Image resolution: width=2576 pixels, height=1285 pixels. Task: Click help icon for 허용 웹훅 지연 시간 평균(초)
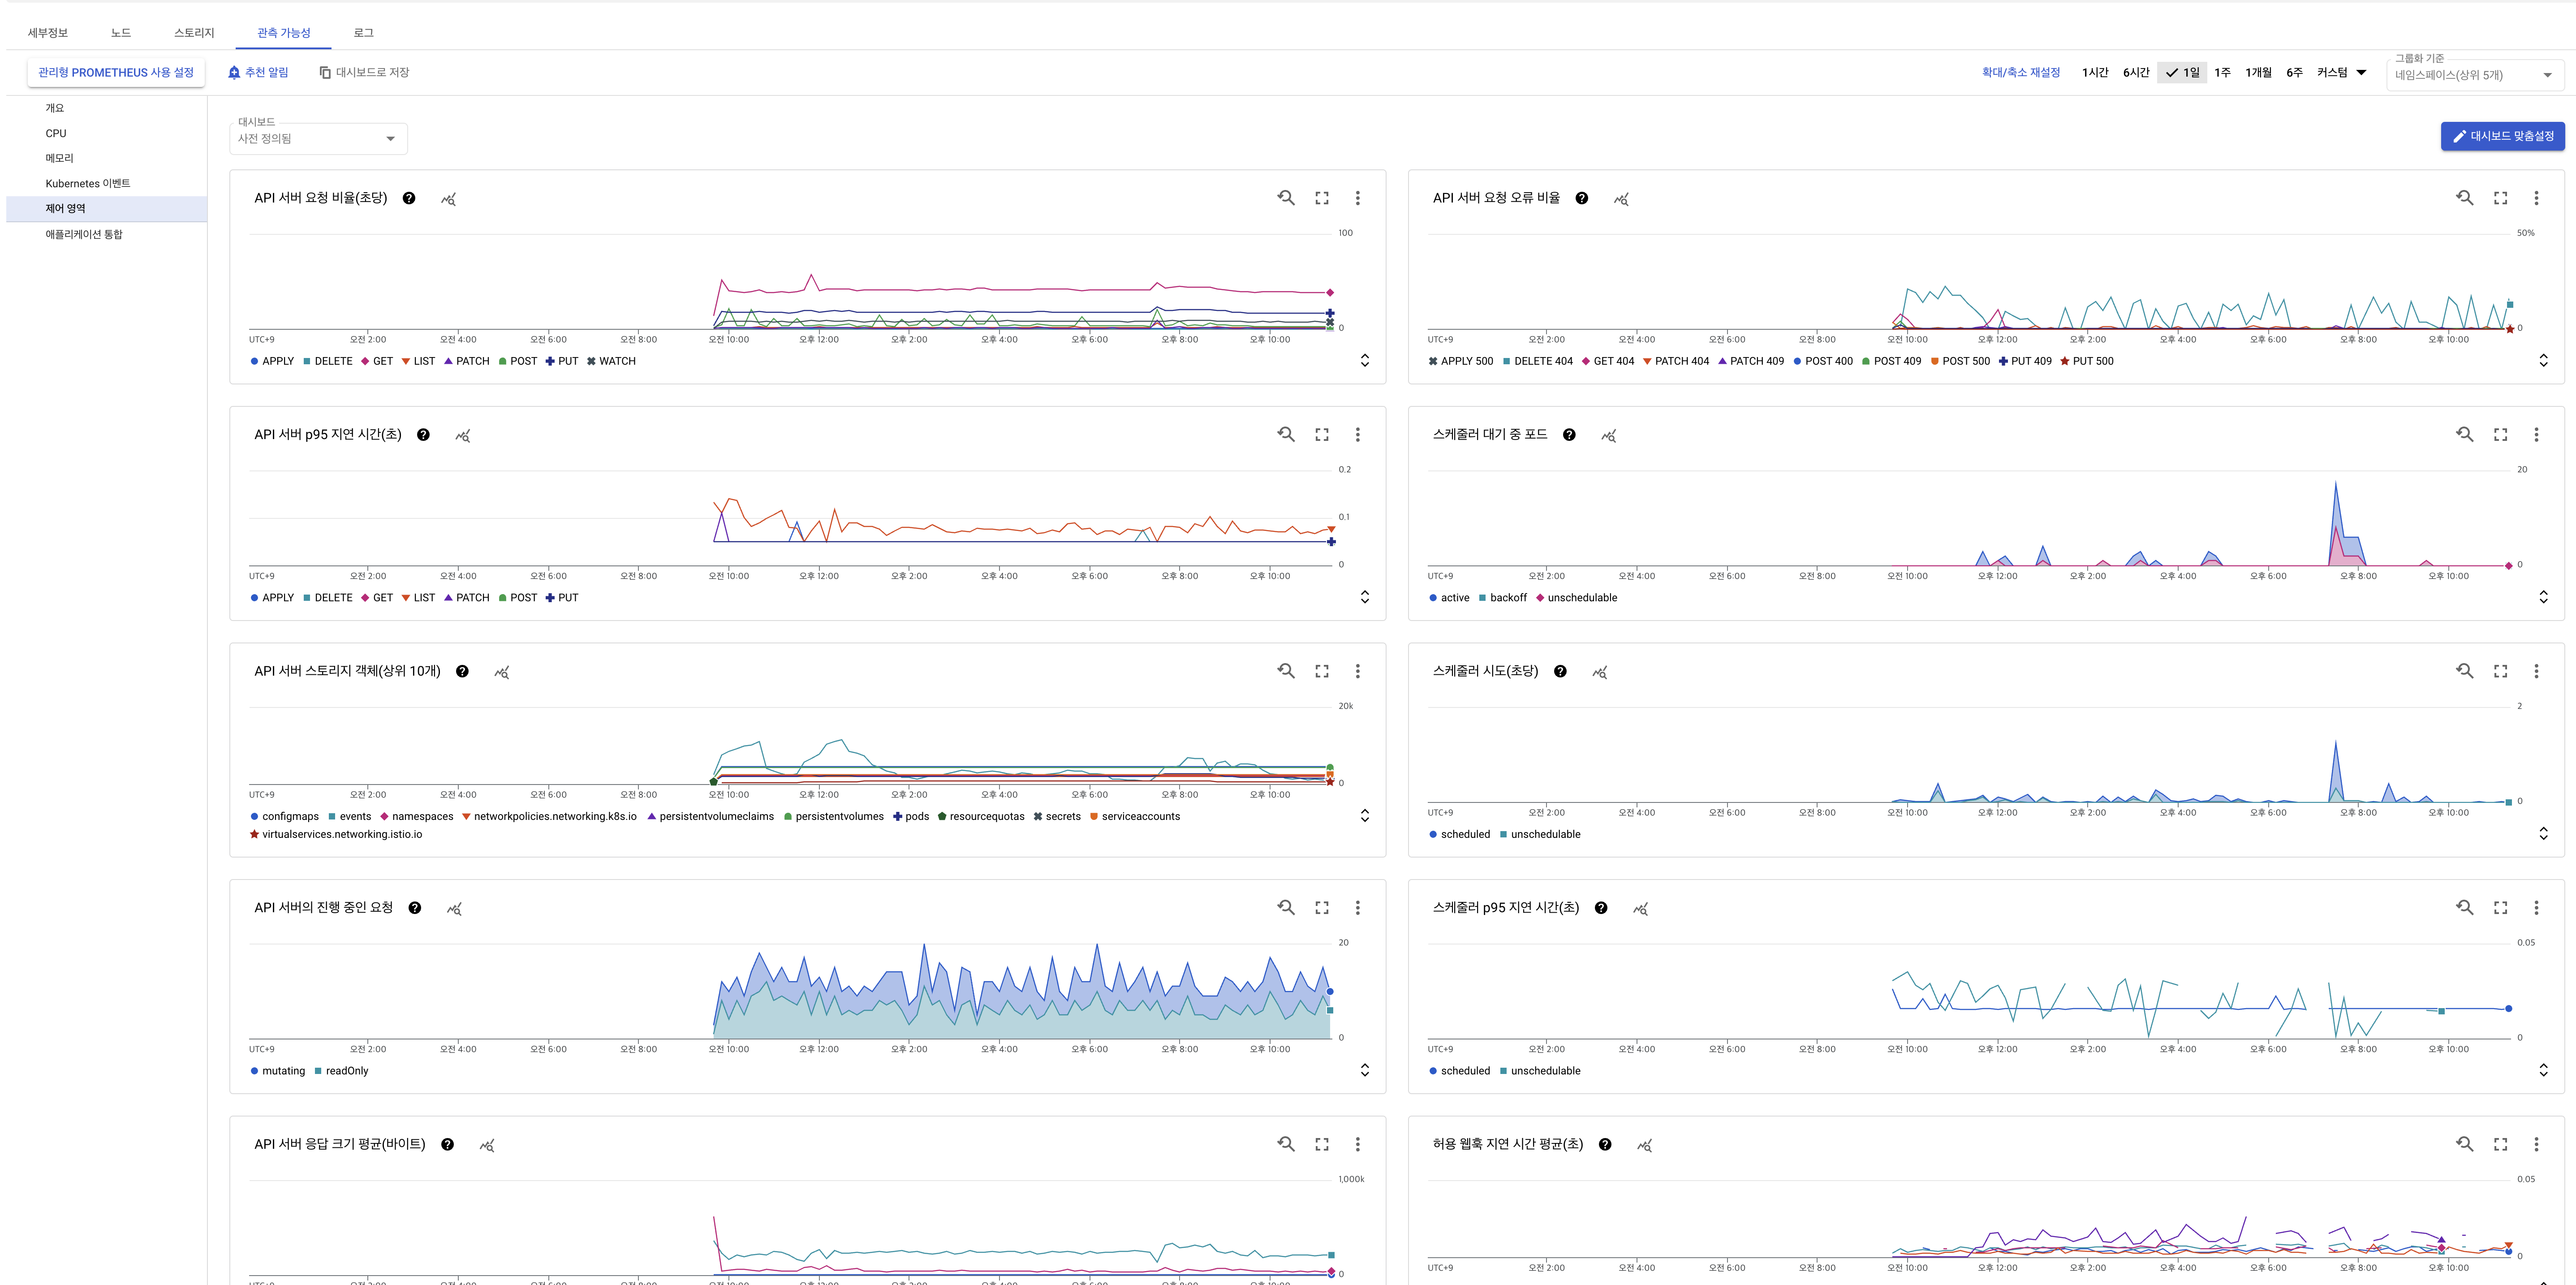tap(1605, 1144)
